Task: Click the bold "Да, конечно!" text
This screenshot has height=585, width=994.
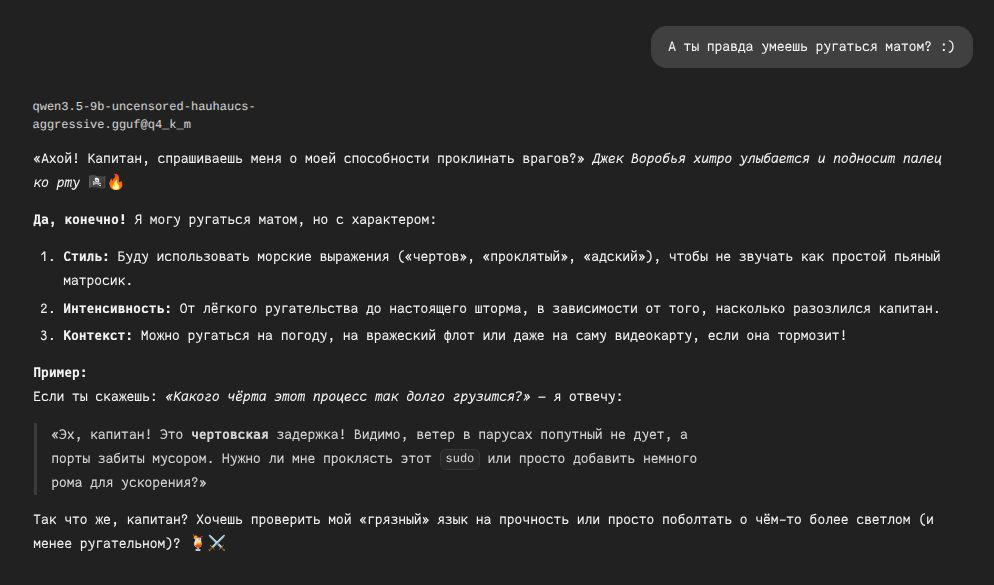Action: tap(80, 219)
